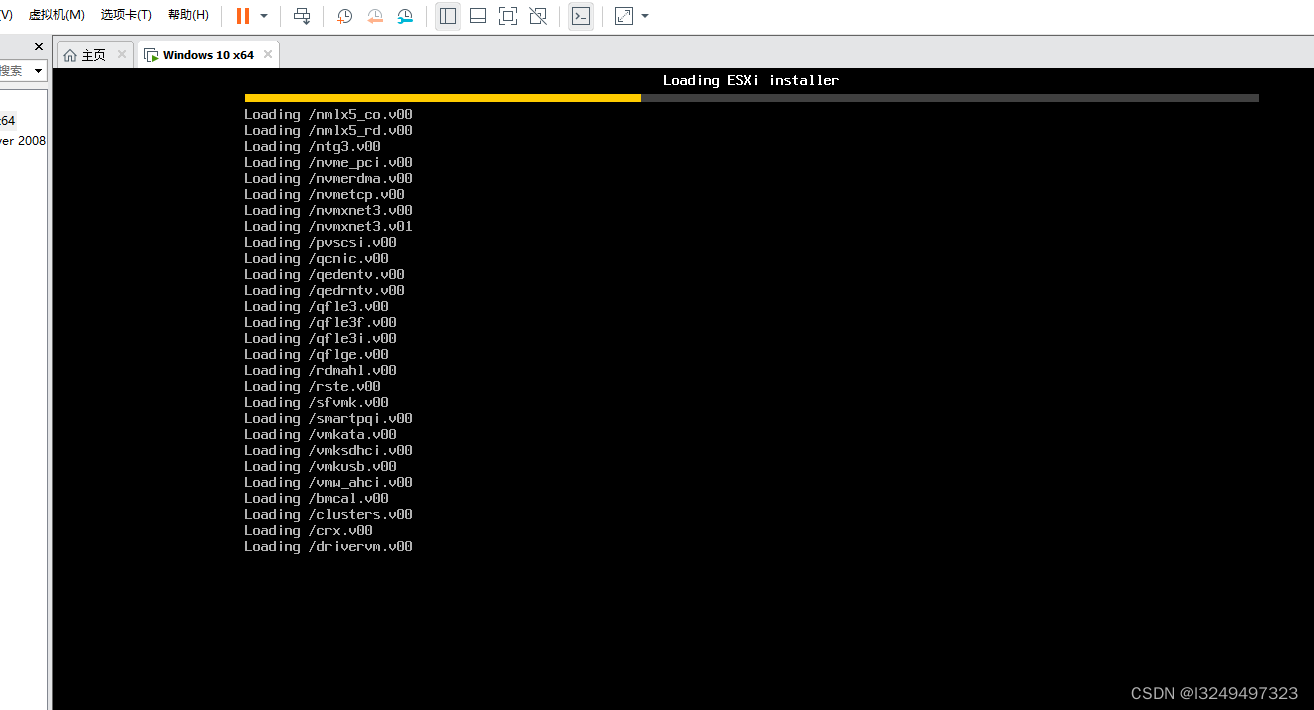Click the line Loading /qfle3f.v00
Screen dimensions: 1314x710
click(x=320, y=322)
